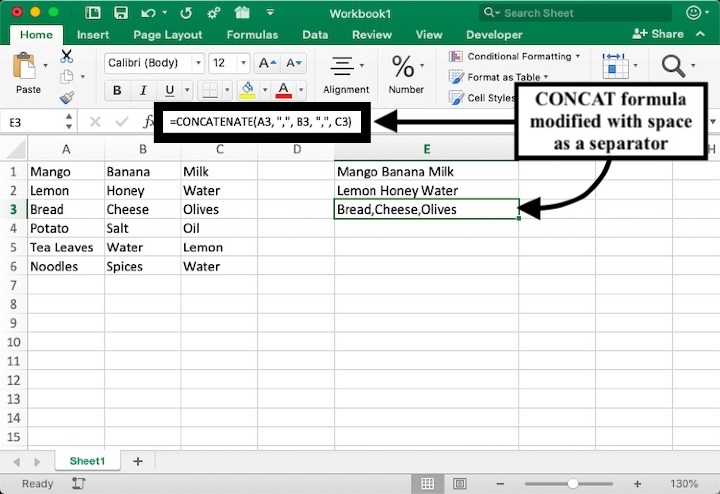The image size is (720, 494).
Task: Toggle Bold formatting
Action: coord(117,90)
